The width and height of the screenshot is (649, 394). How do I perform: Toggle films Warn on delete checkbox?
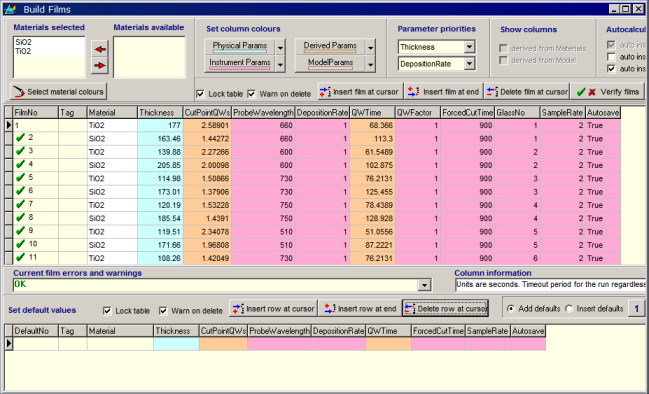click(x=252, y=94)
